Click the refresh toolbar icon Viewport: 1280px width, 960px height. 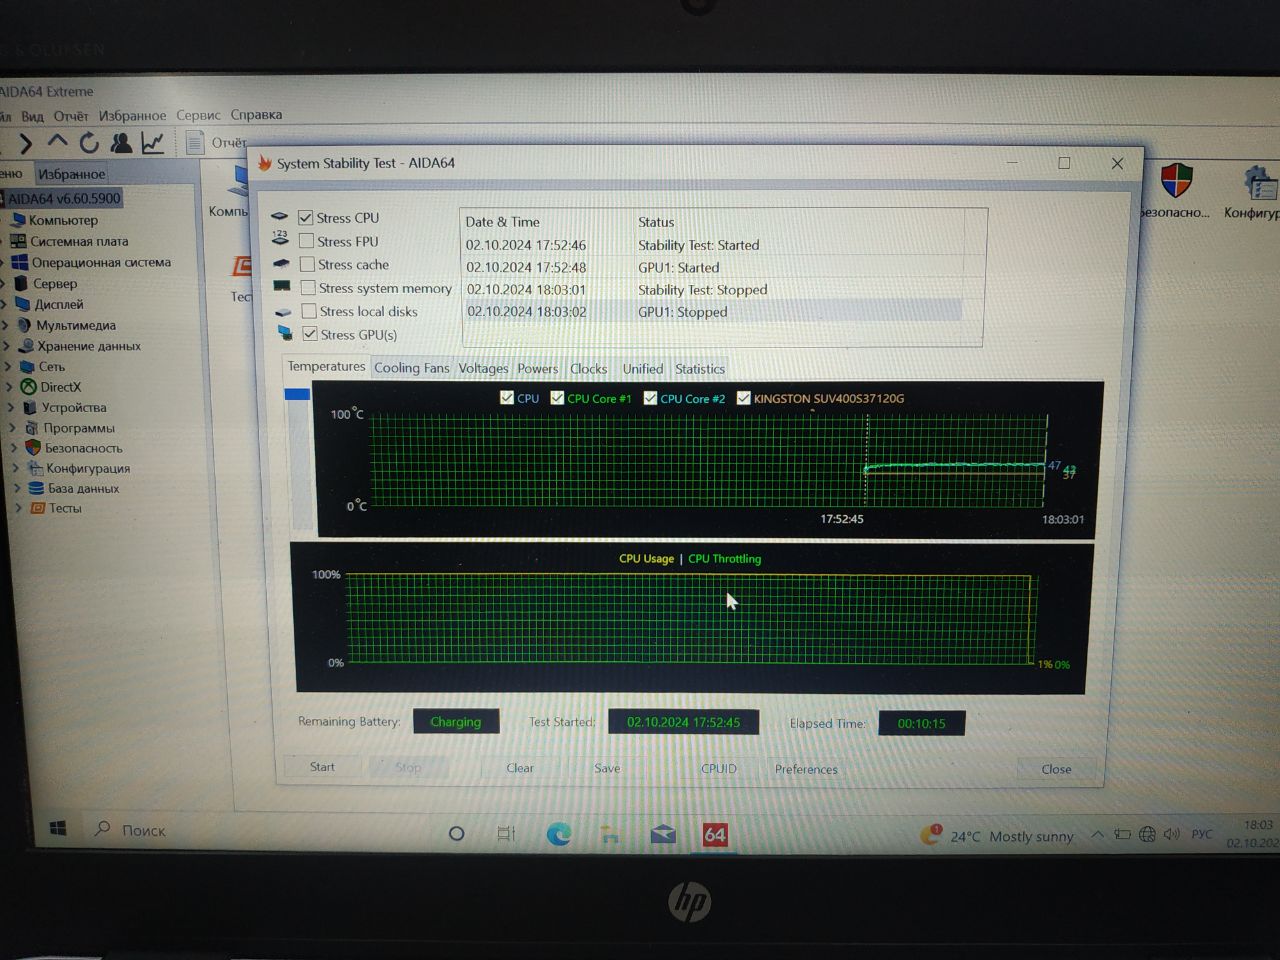pos(89,143)
